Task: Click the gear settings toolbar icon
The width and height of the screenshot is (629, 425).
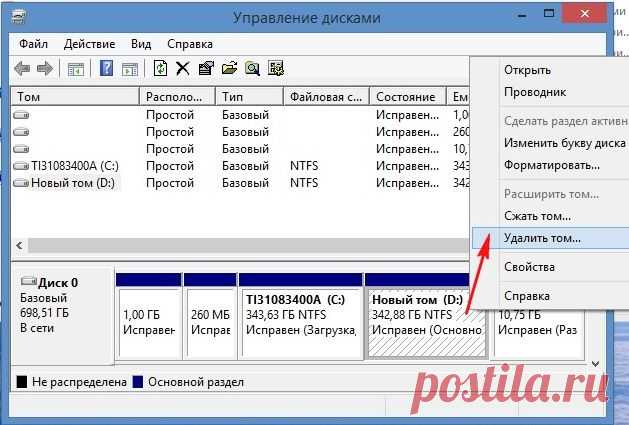Action: [x=276, y=68]
